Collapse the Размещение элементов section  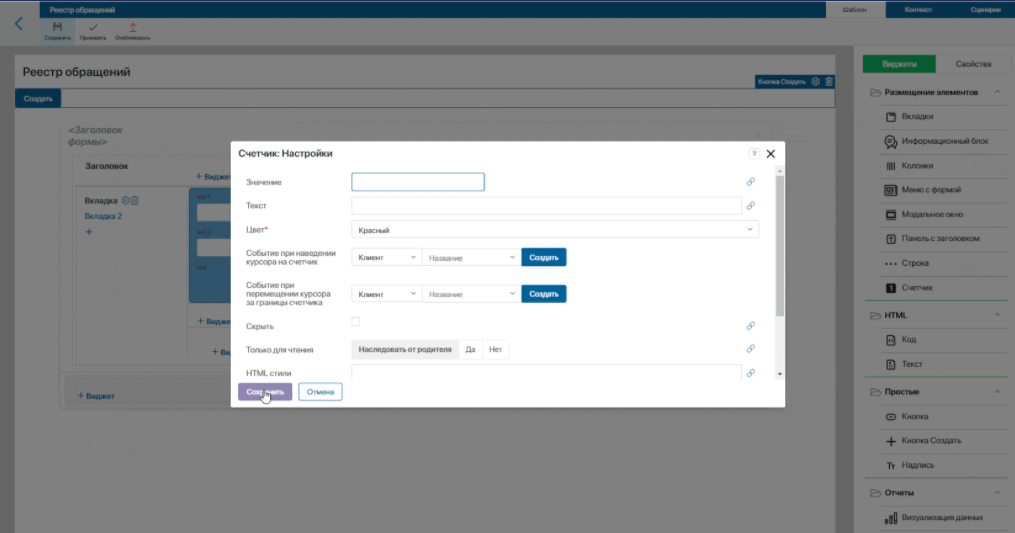point(997,92)
